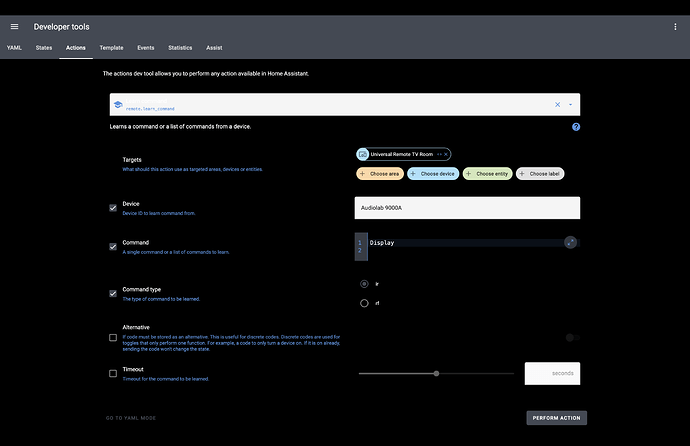Screen dimensions: 690x446
Task: Clear the remote.learn_command action field
Action: click(x=557, y=104)
